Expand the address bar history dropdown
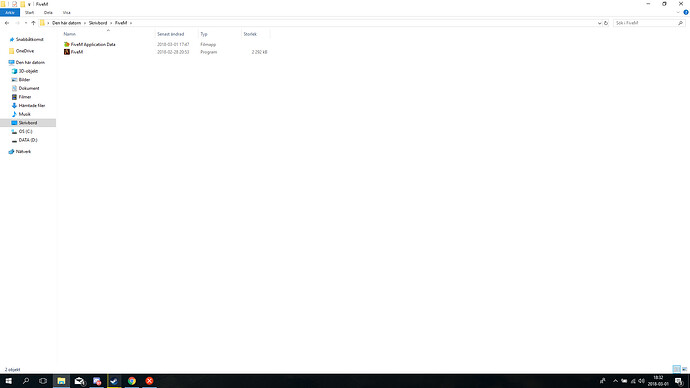 (599, 23)
